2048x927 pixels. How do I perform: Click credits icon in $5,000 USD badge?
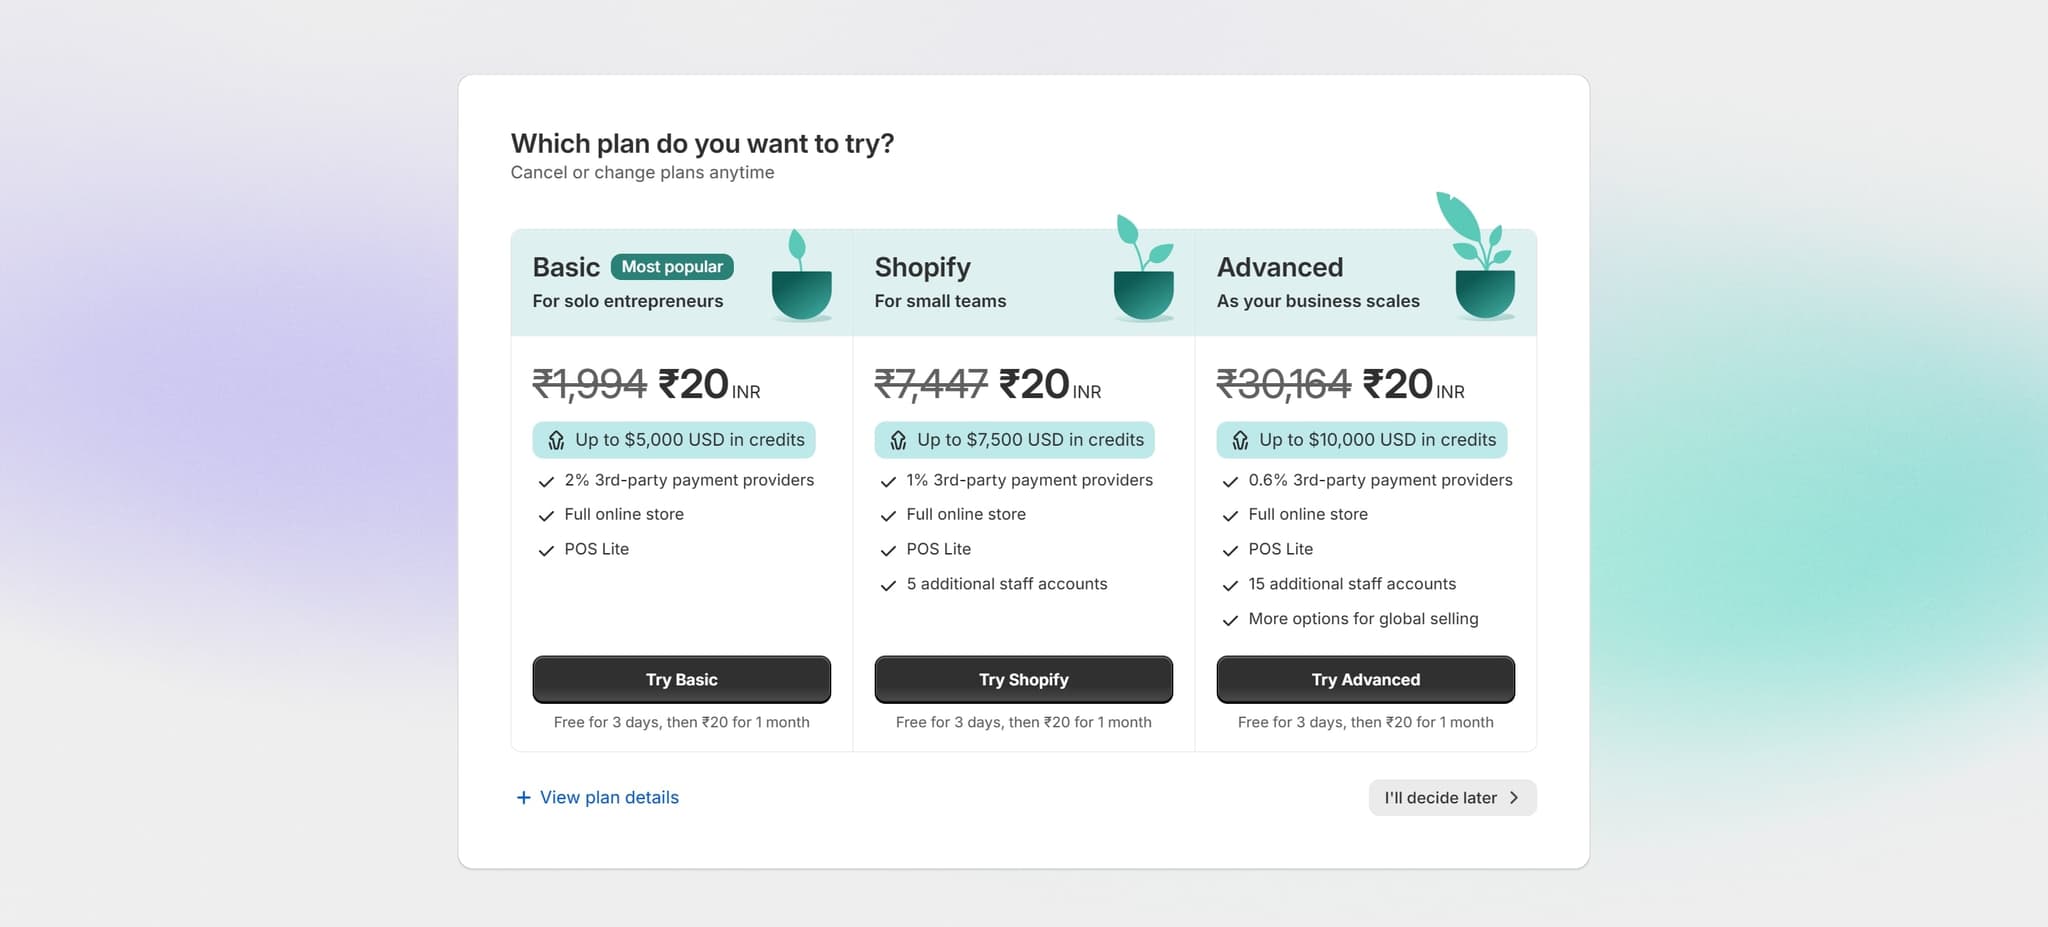pyautogui.click(x=556, y=441)
